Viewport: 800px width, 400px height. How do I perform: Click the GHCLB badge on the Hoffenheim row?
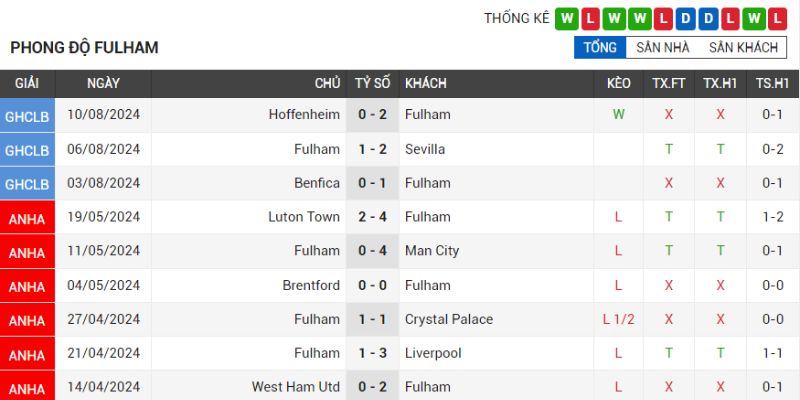pyautogui.click(x=27, y=115)
